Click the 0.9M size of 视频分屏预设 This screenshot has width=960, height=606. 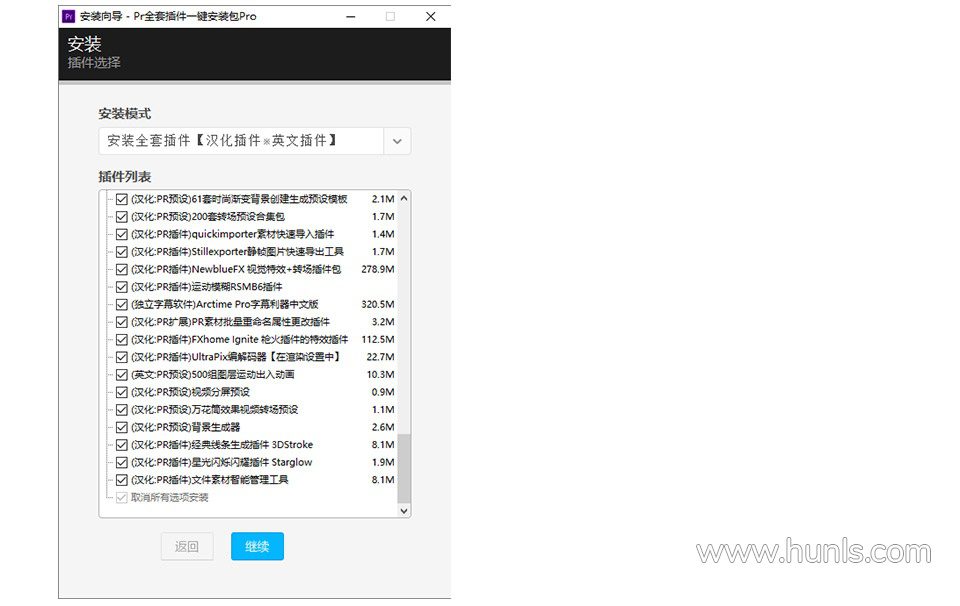pos(383,392)
